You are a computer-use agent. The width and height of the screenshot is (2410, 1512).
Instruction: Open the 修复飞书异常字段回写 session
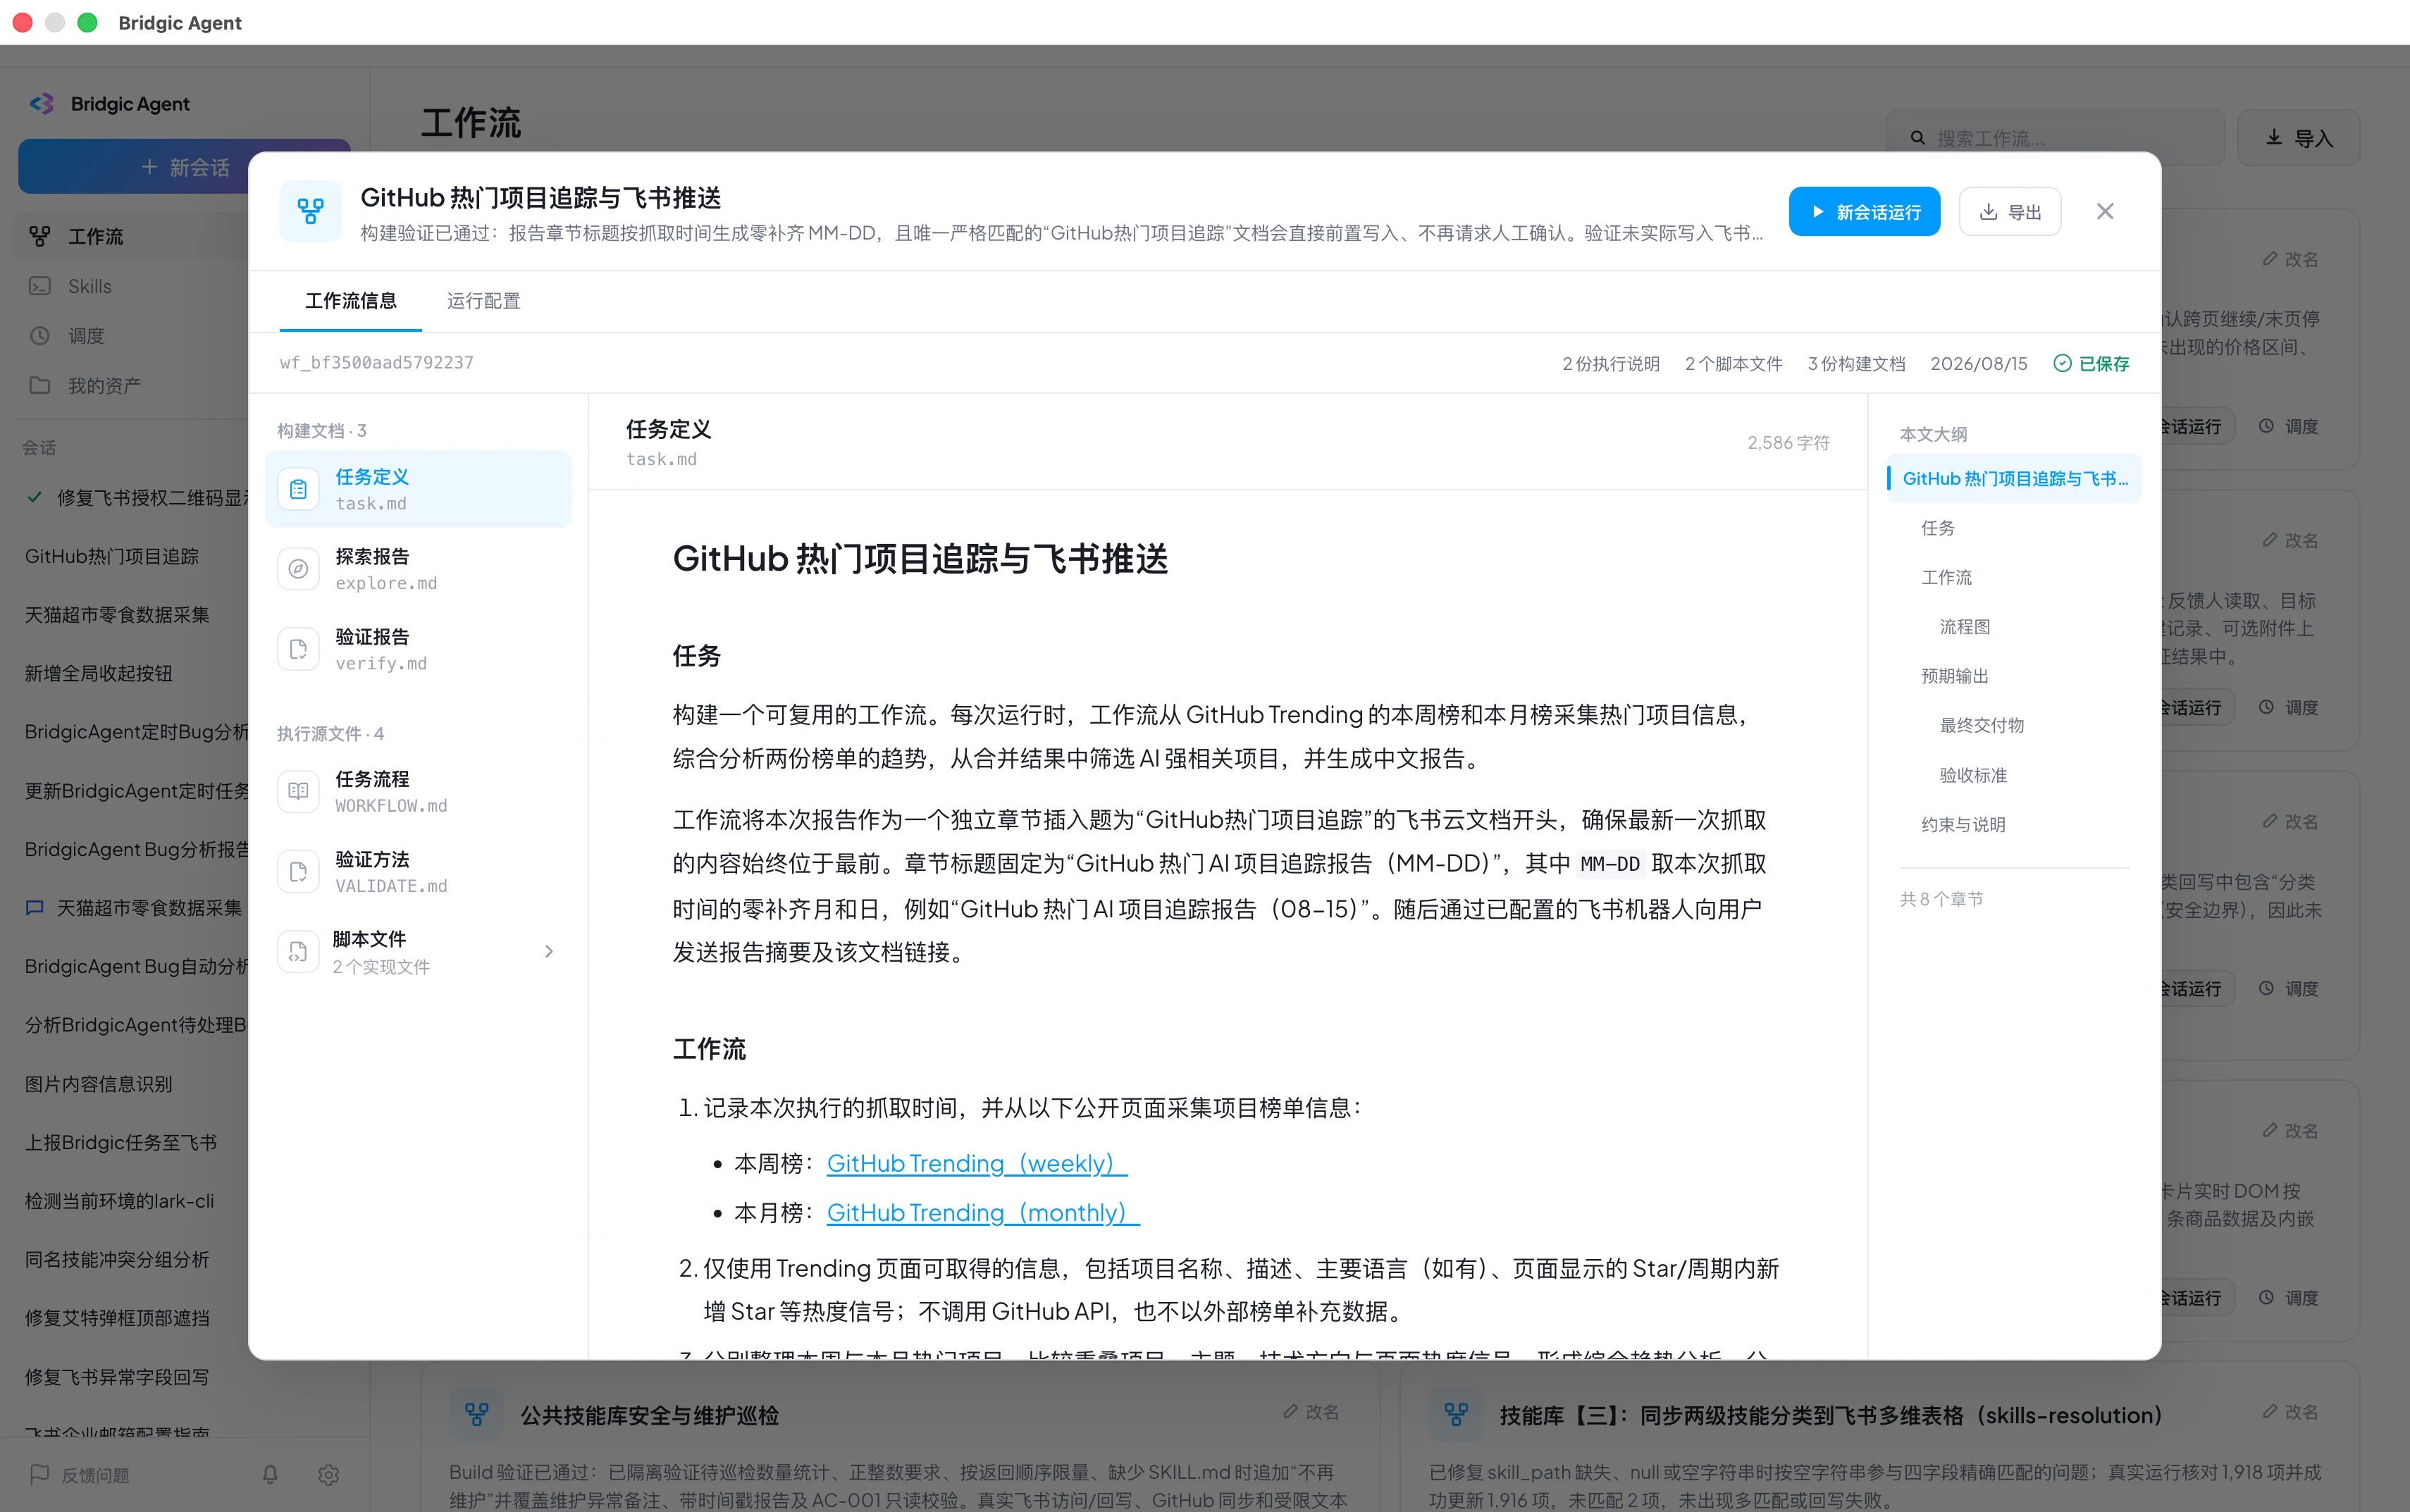117,1376
